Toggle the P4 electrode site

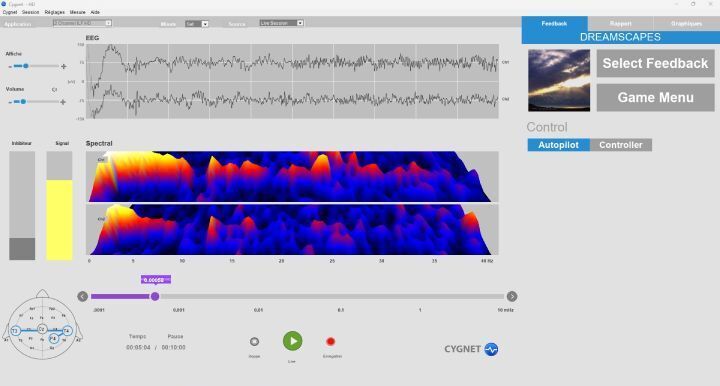pyautogui.click(x=53, y=339)
